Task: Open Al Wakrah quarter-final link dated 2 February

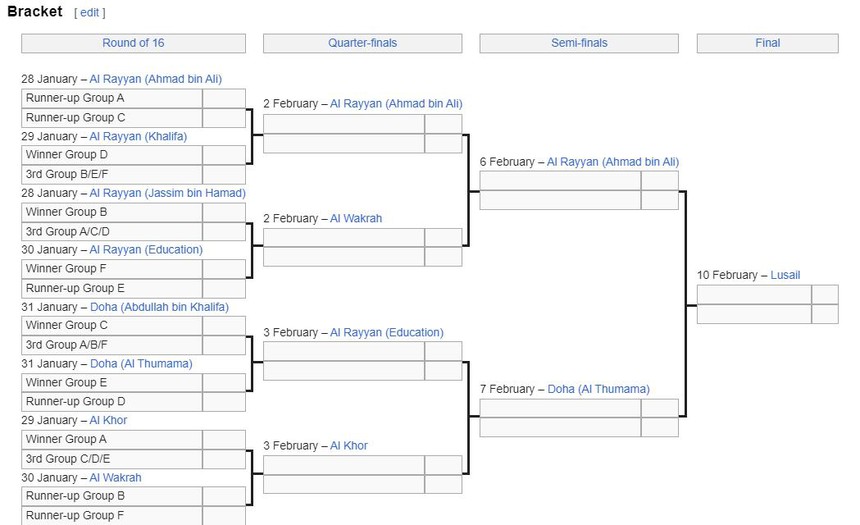Action: [x=356, y=219]
